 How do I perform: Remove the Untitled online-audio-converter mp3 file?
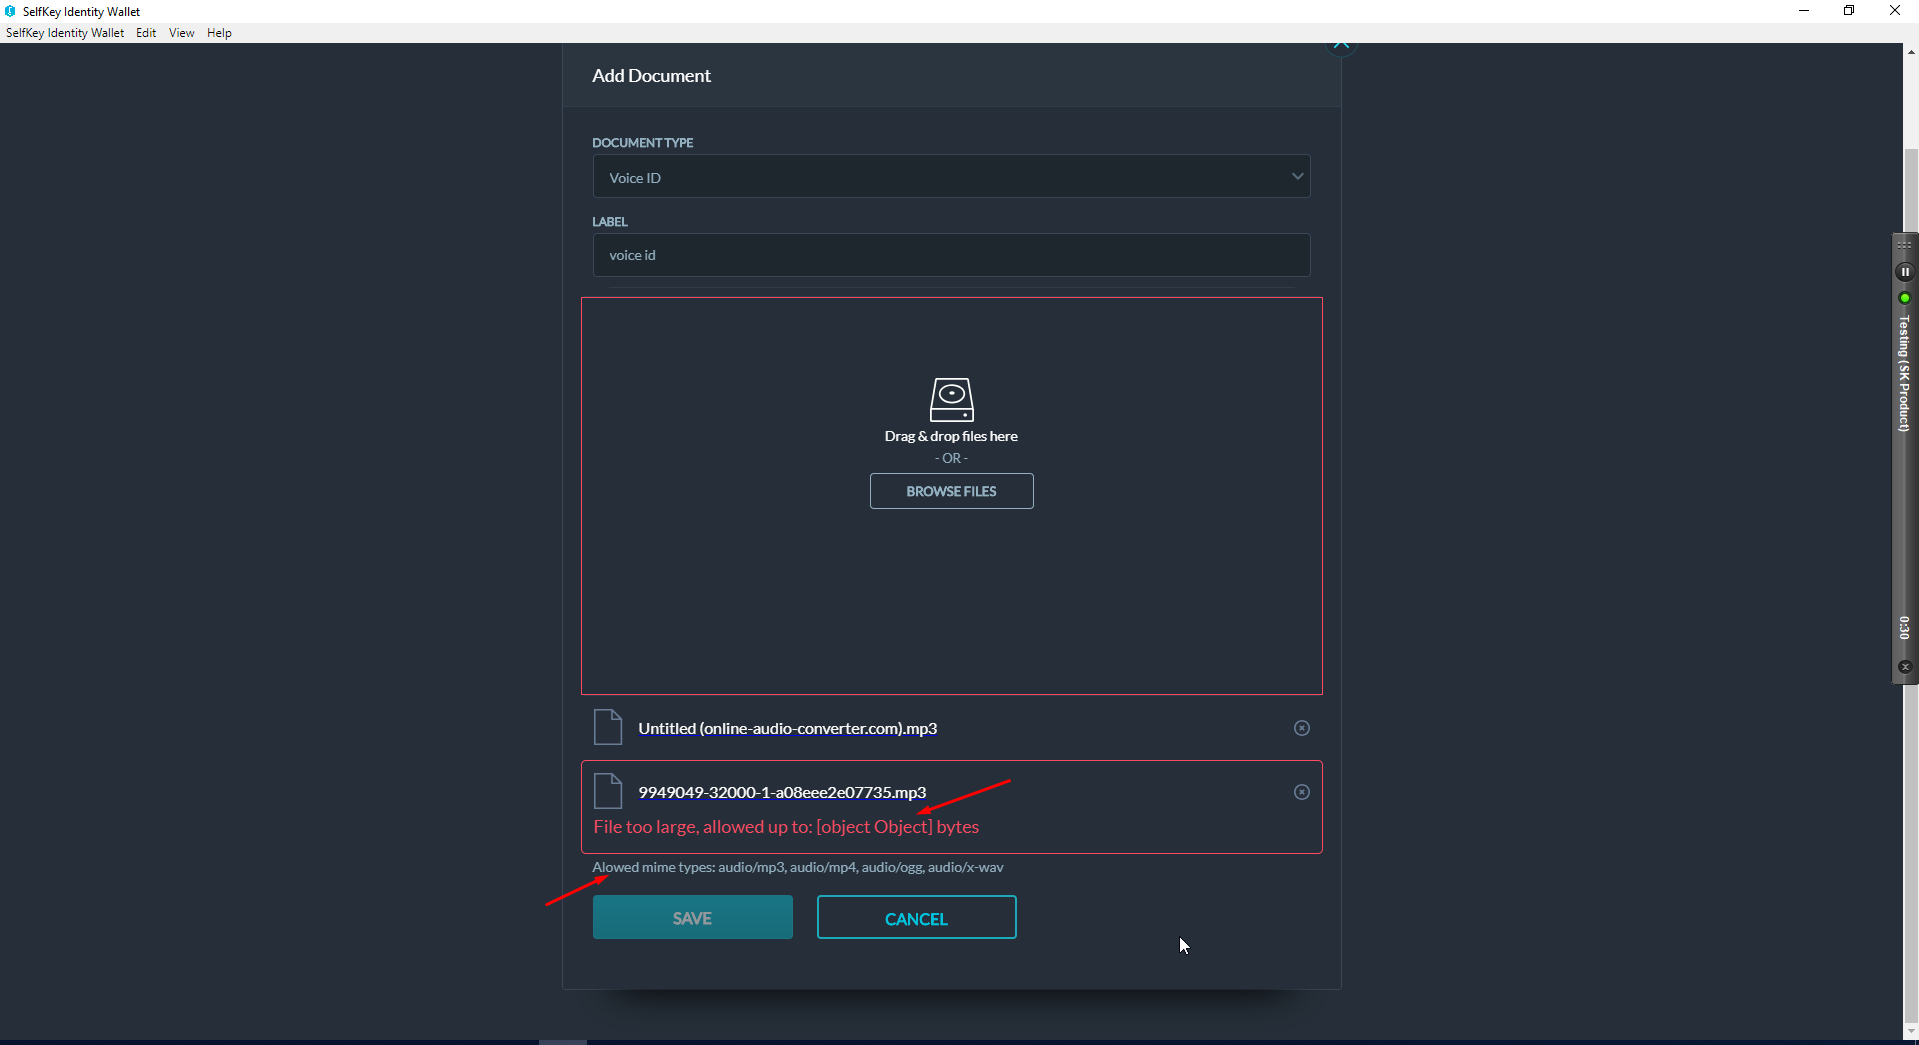pos(1301,728)
